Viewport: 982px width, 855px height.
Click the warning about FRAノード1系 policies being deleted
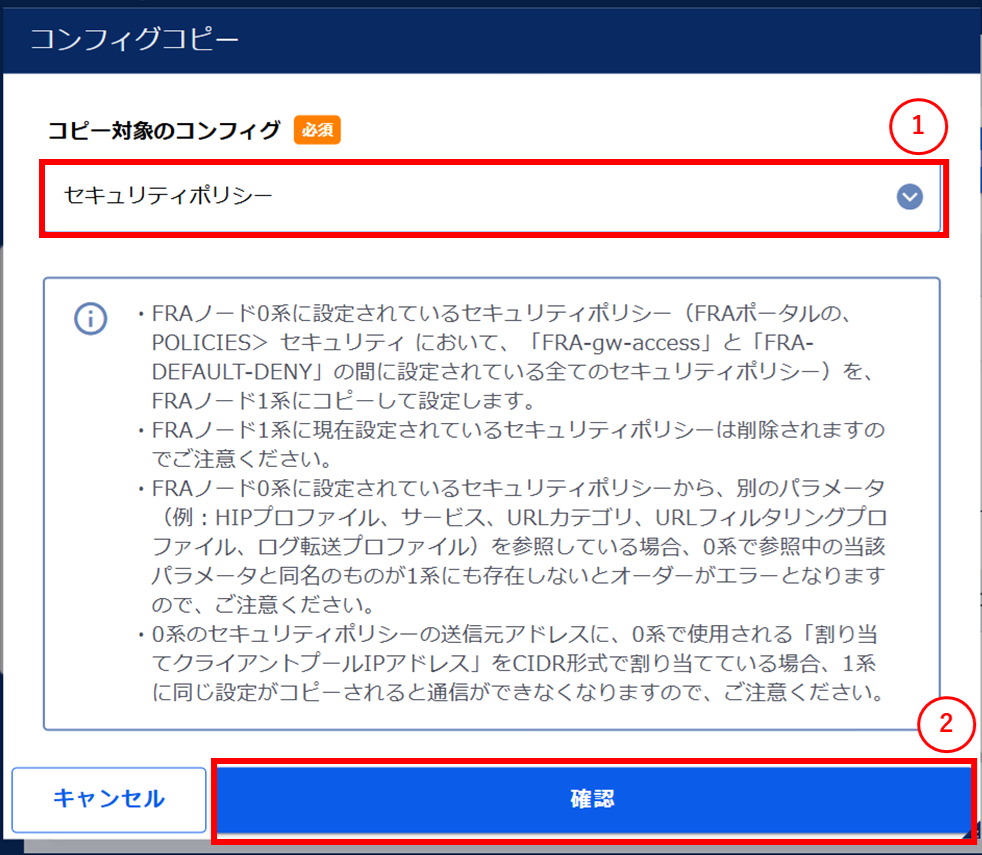[510, 445]
